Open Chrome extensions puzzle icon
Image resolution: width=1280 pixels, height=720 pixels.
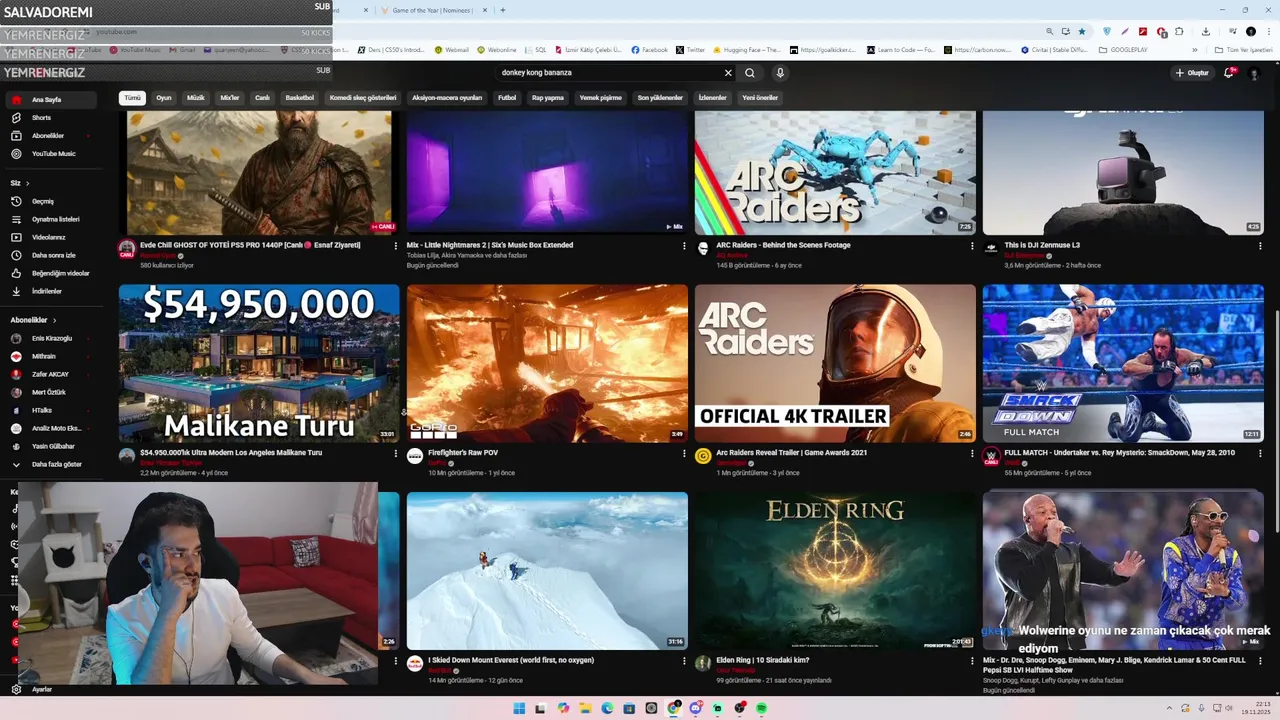pyautogui.click(x=1179, y=32)
